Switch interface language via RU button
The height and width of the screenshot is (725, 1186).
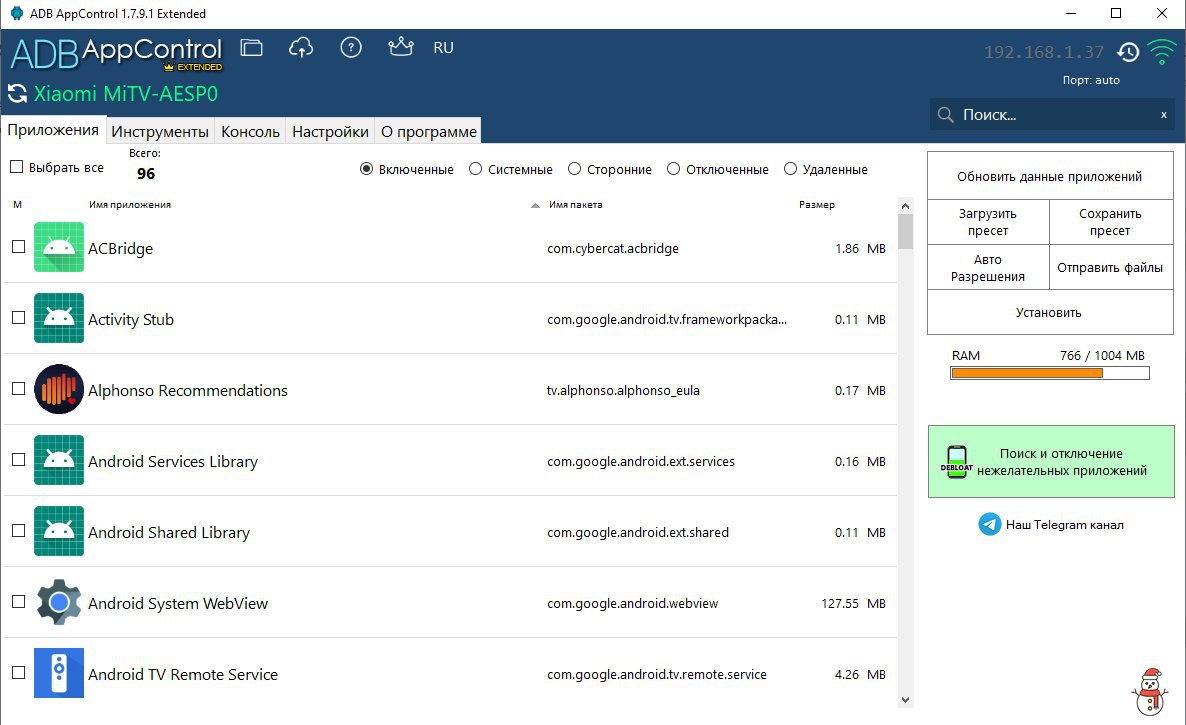443,48
